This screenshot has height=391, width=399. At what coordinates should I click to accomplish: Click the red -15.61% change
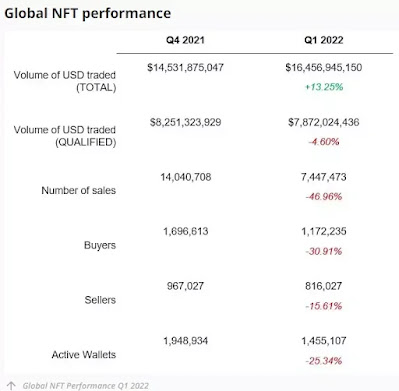tap(324, 306)
